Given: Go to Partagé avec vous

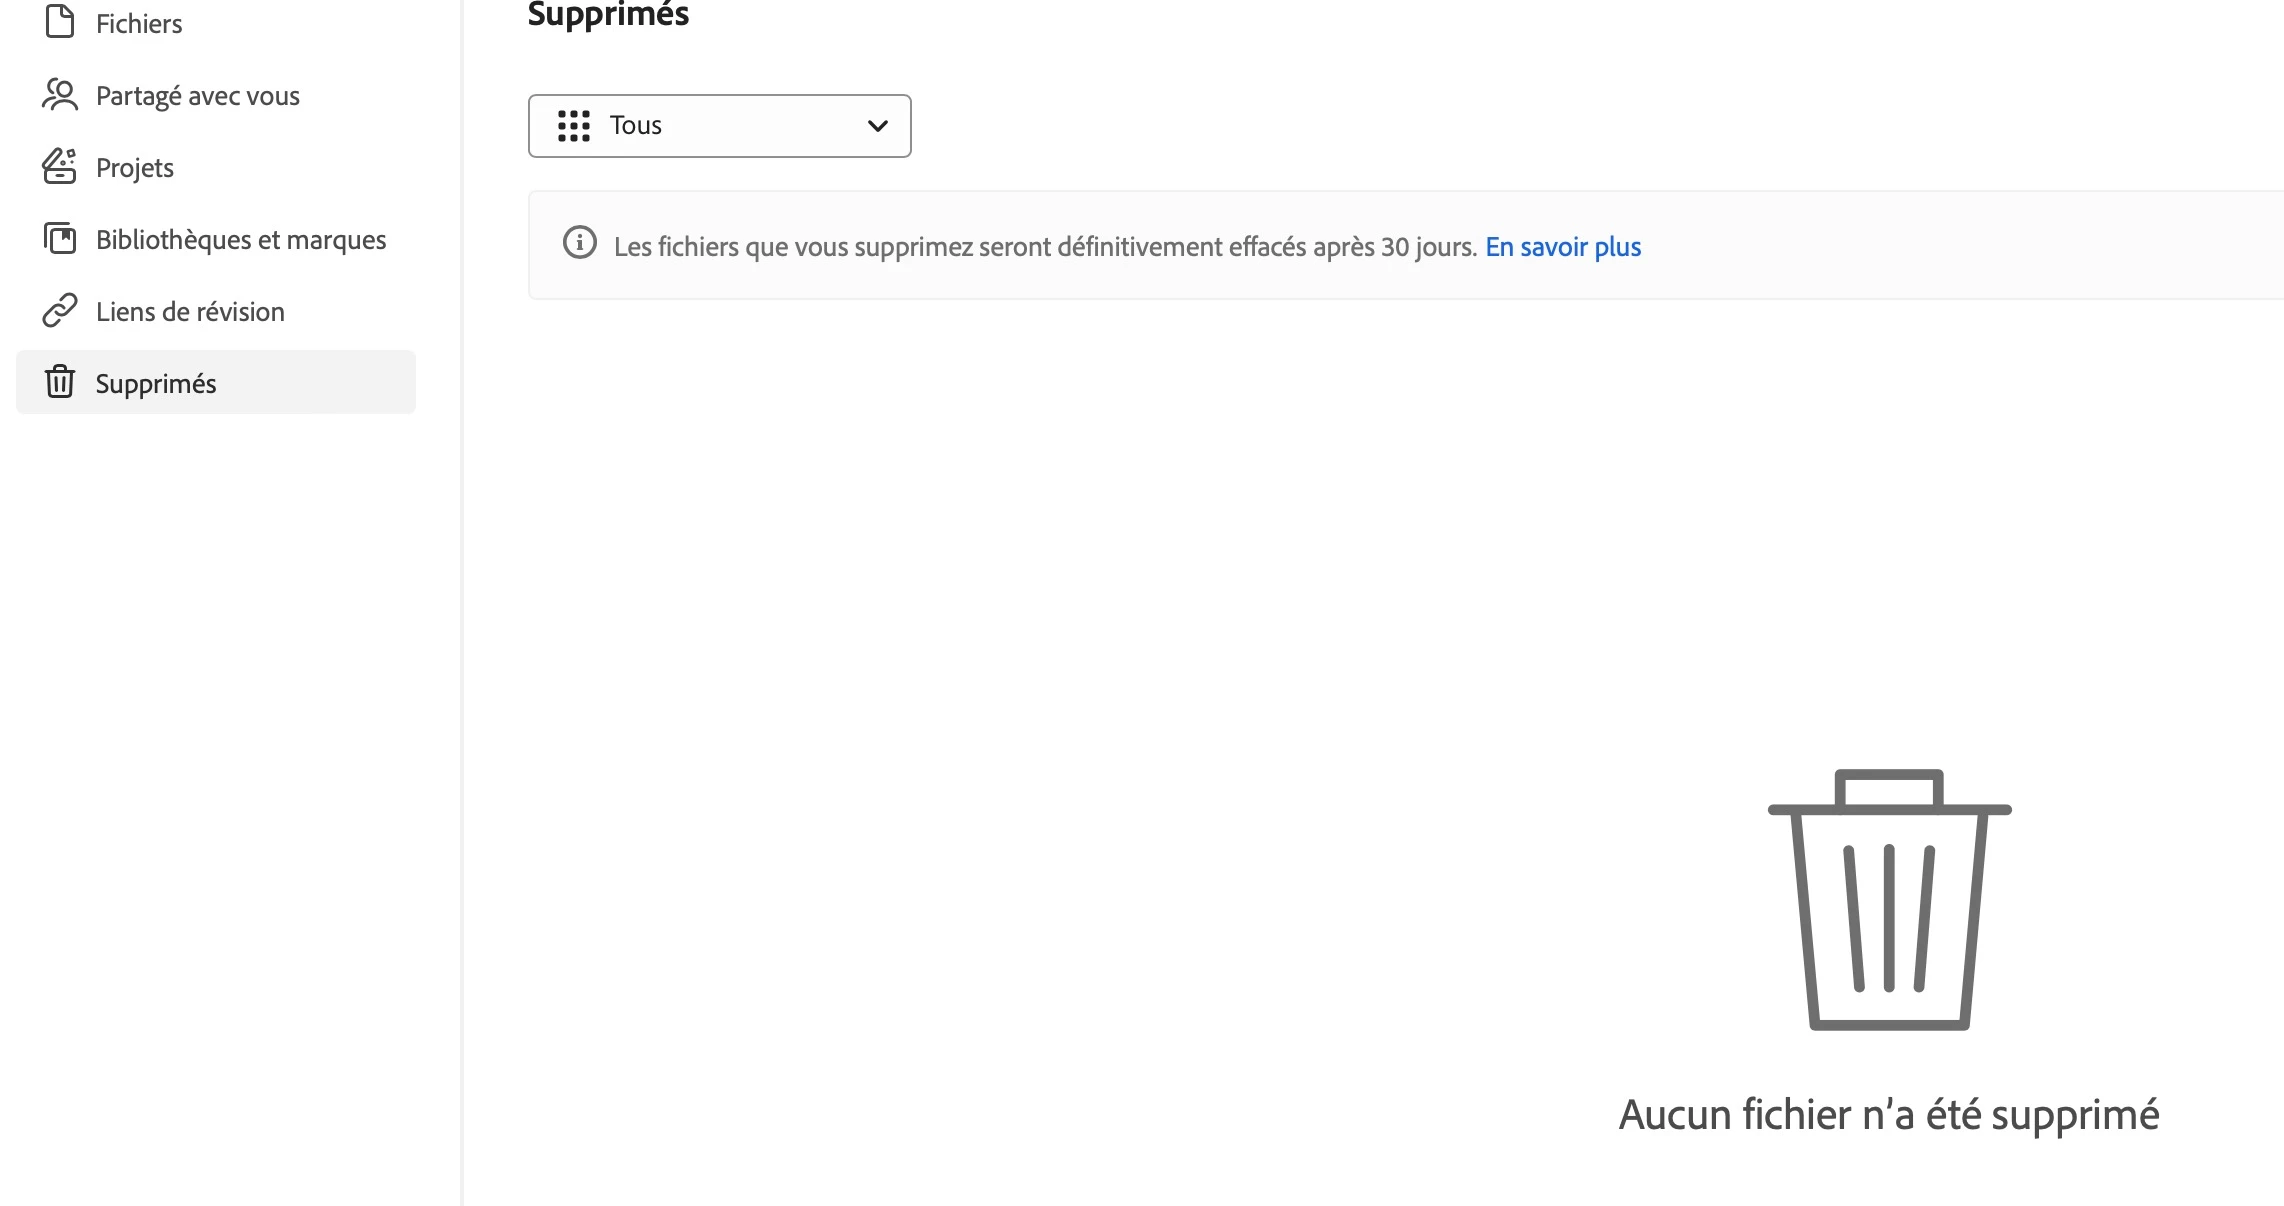Looking at the screenshot, I should click(198, 96).
